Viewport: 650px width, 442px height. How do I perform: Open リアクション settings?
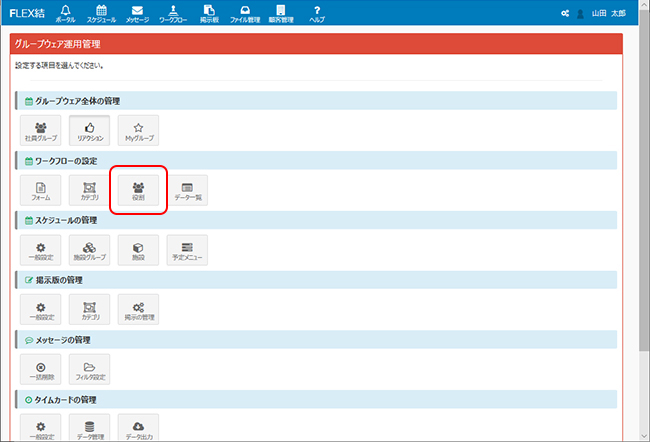[90, 131]
